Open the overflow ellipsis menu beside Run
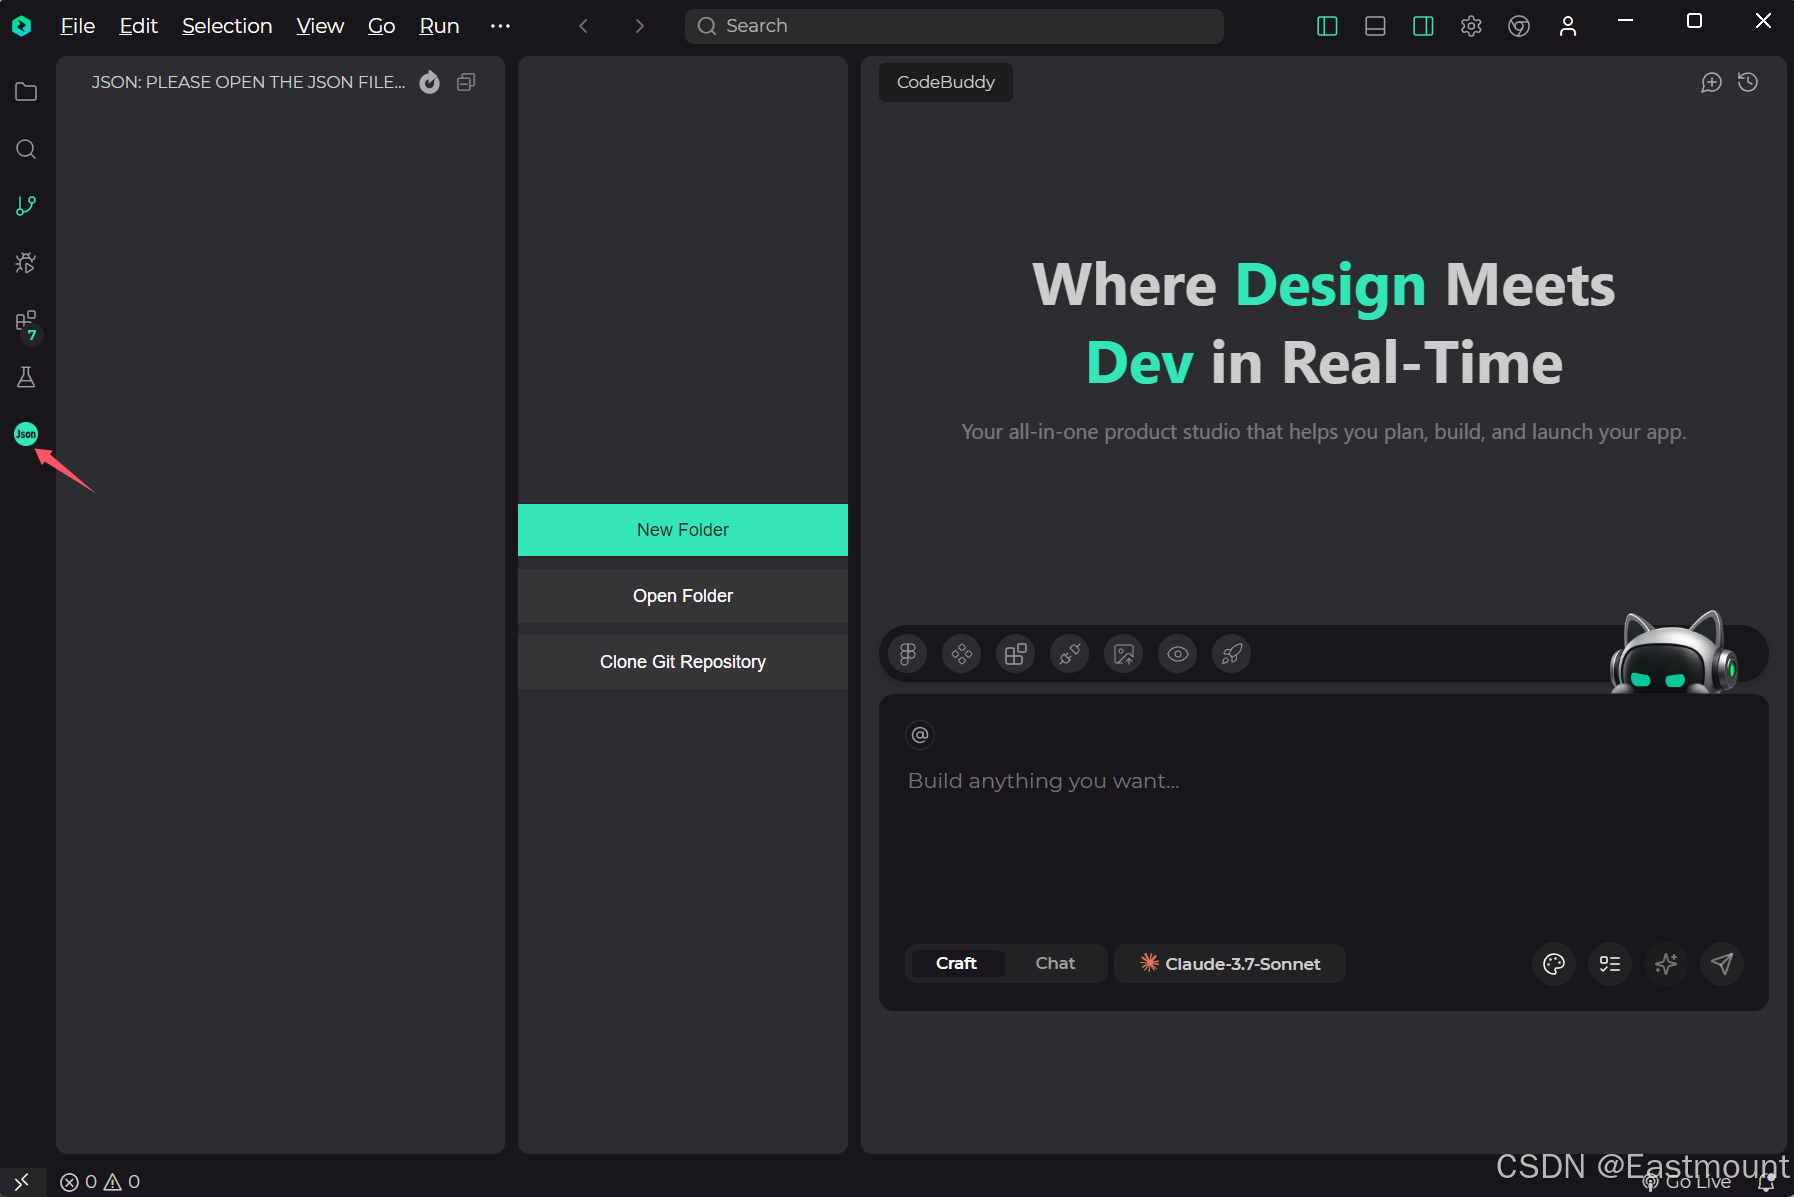The image size is (1794, 1197). click(x=501, y=26)
